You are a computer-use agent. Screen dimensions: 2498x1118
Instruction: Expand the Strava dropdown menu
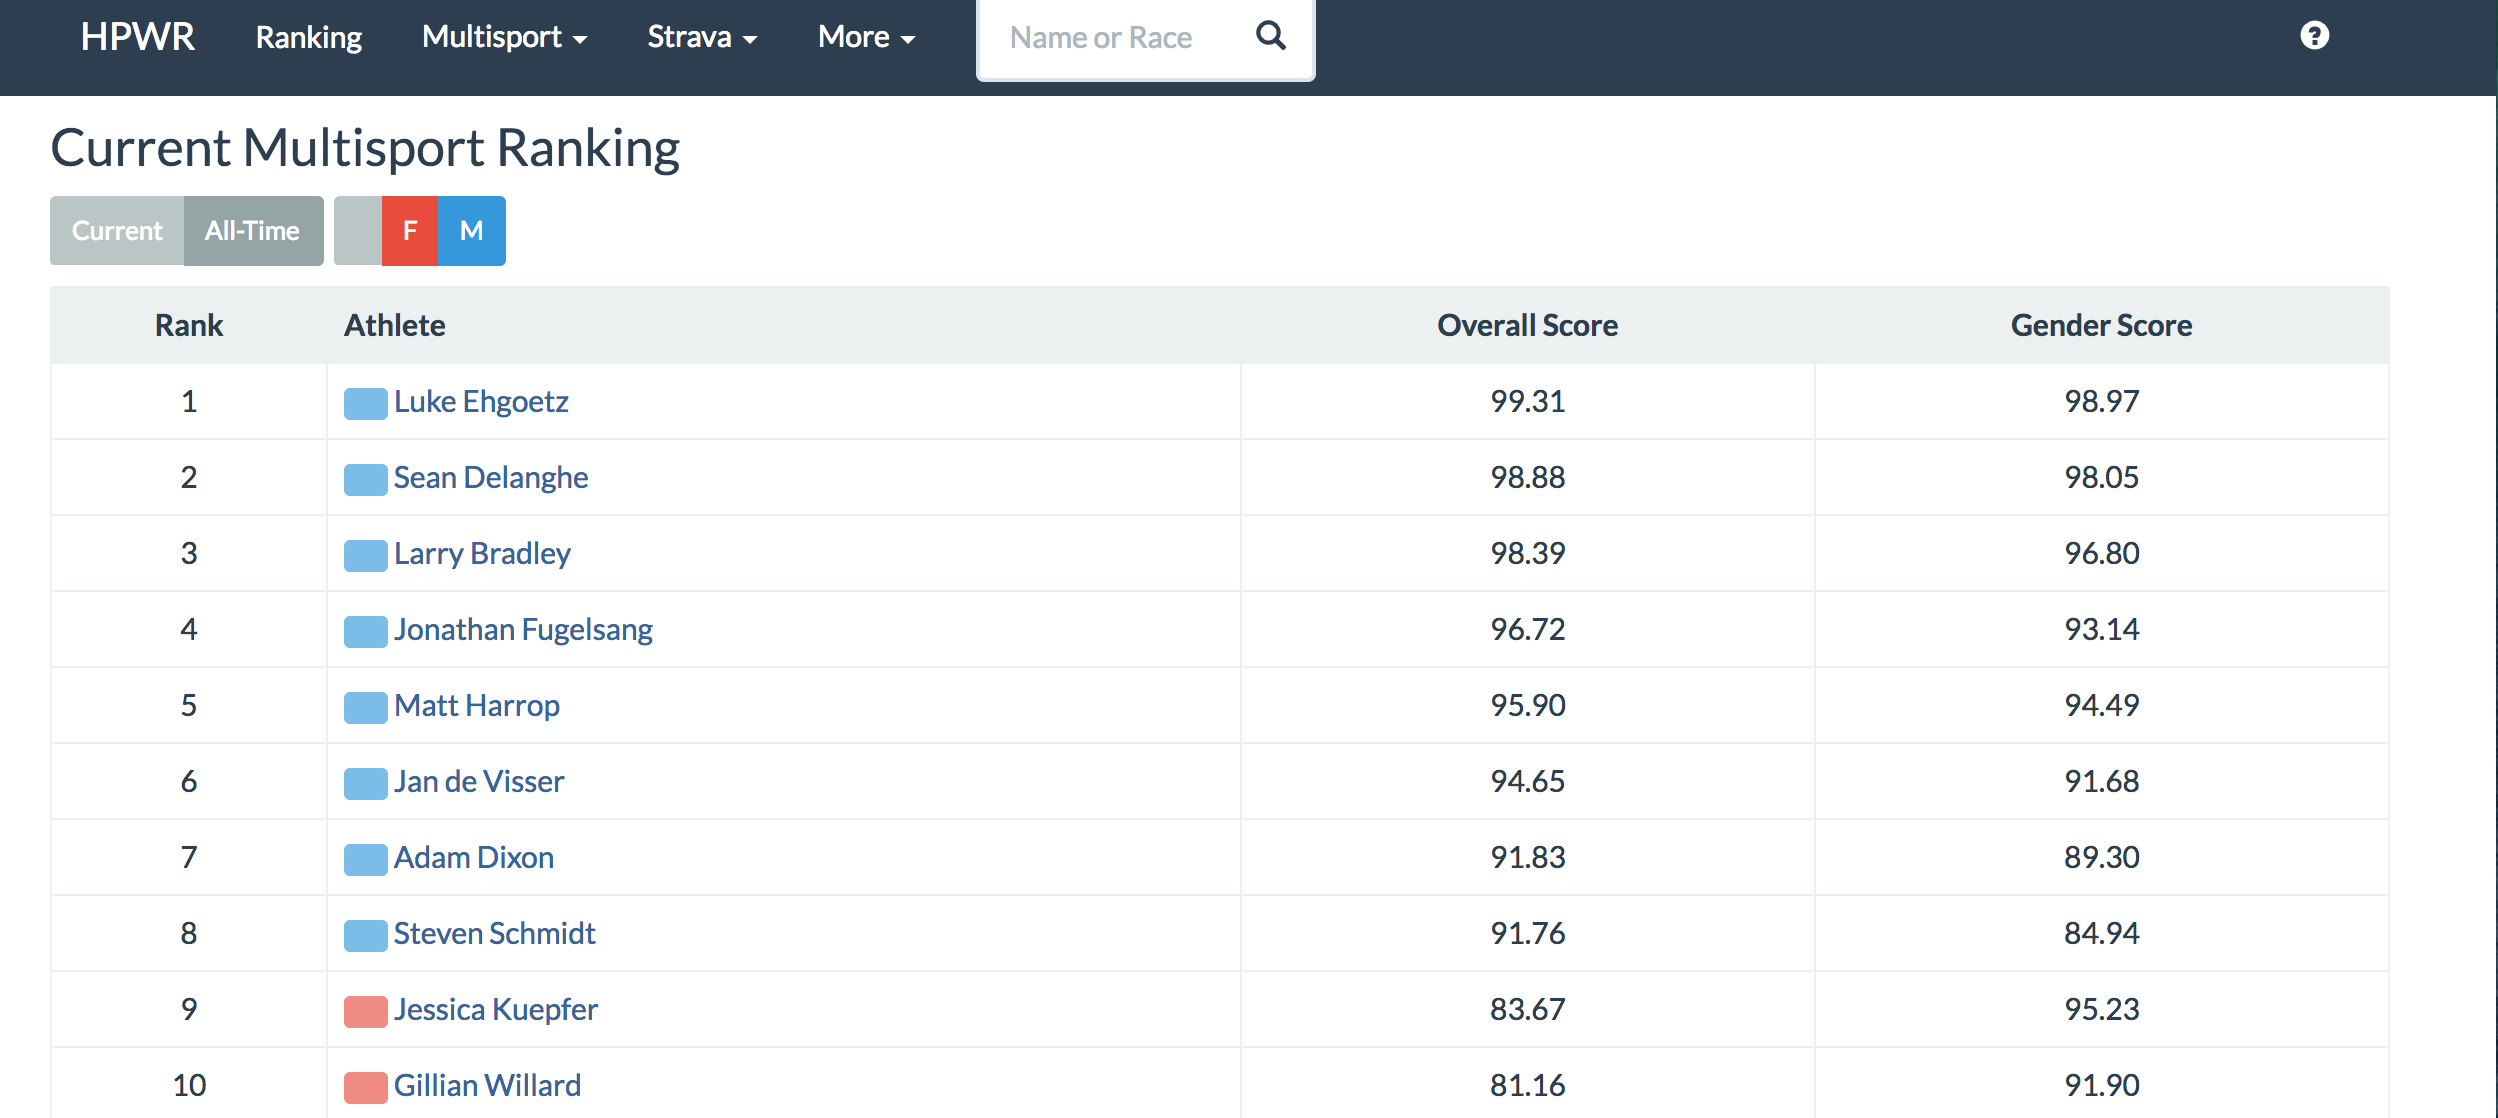tap(701, 37)
